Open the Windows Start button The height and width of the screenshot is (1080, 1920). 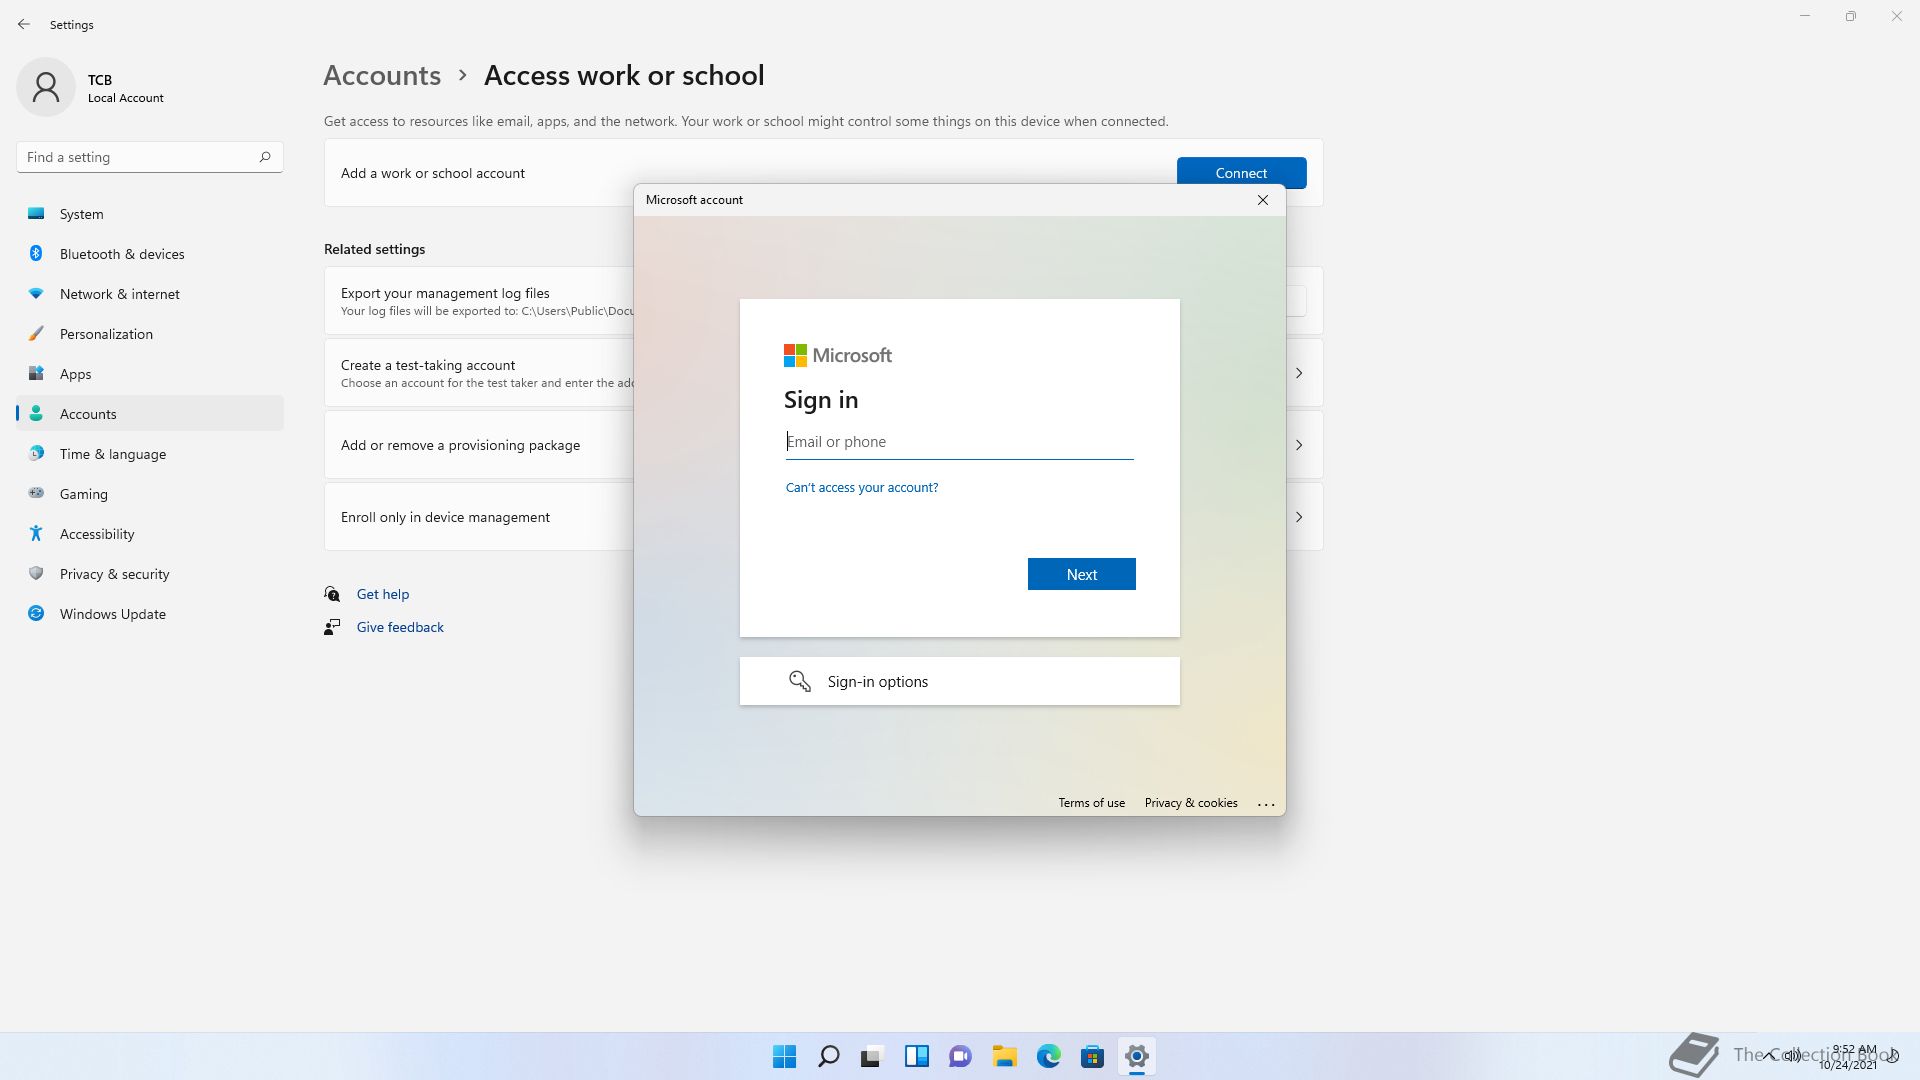coord(785,1056)
